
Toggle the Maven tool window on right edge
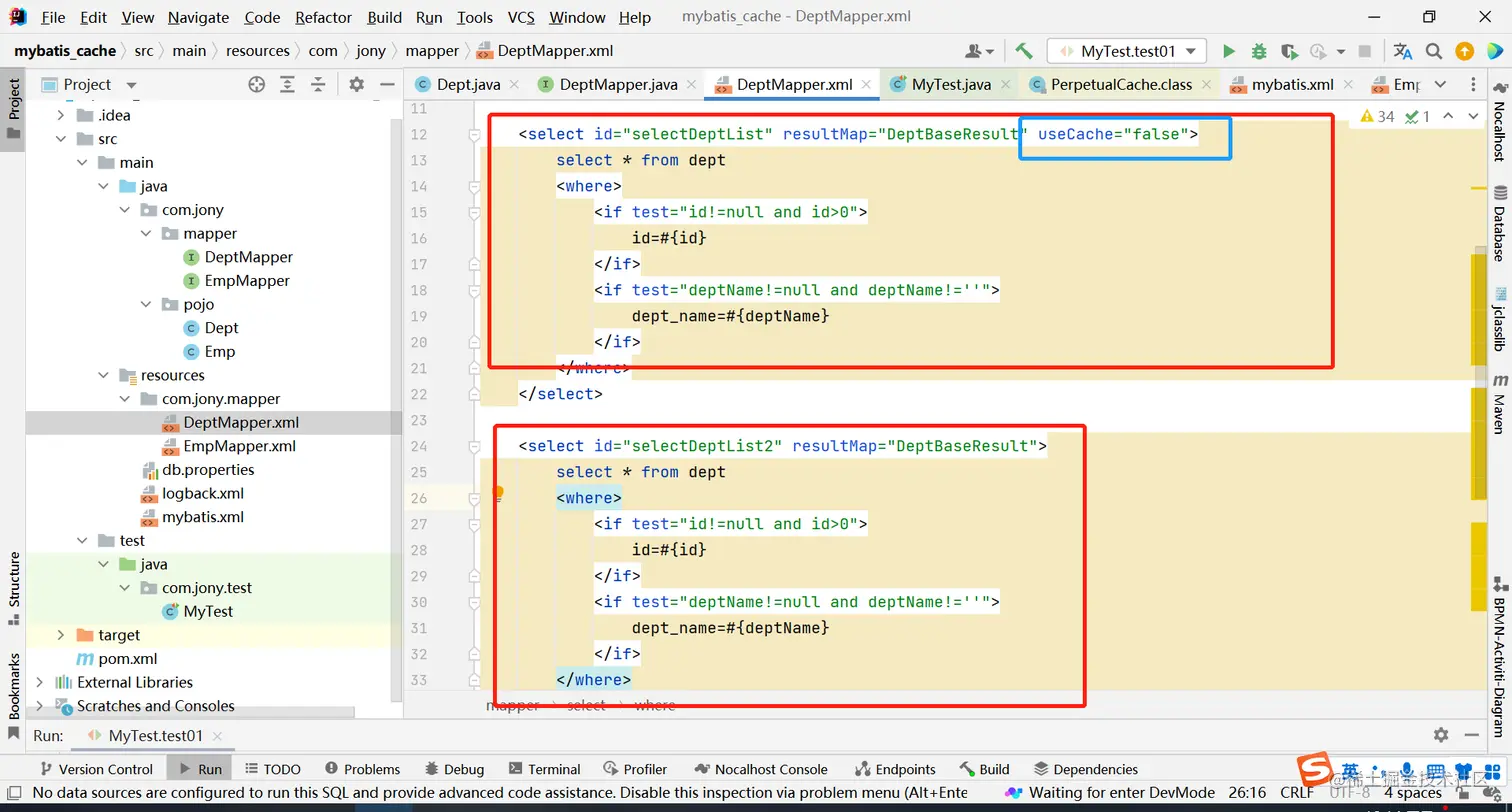pos(1499,404)
